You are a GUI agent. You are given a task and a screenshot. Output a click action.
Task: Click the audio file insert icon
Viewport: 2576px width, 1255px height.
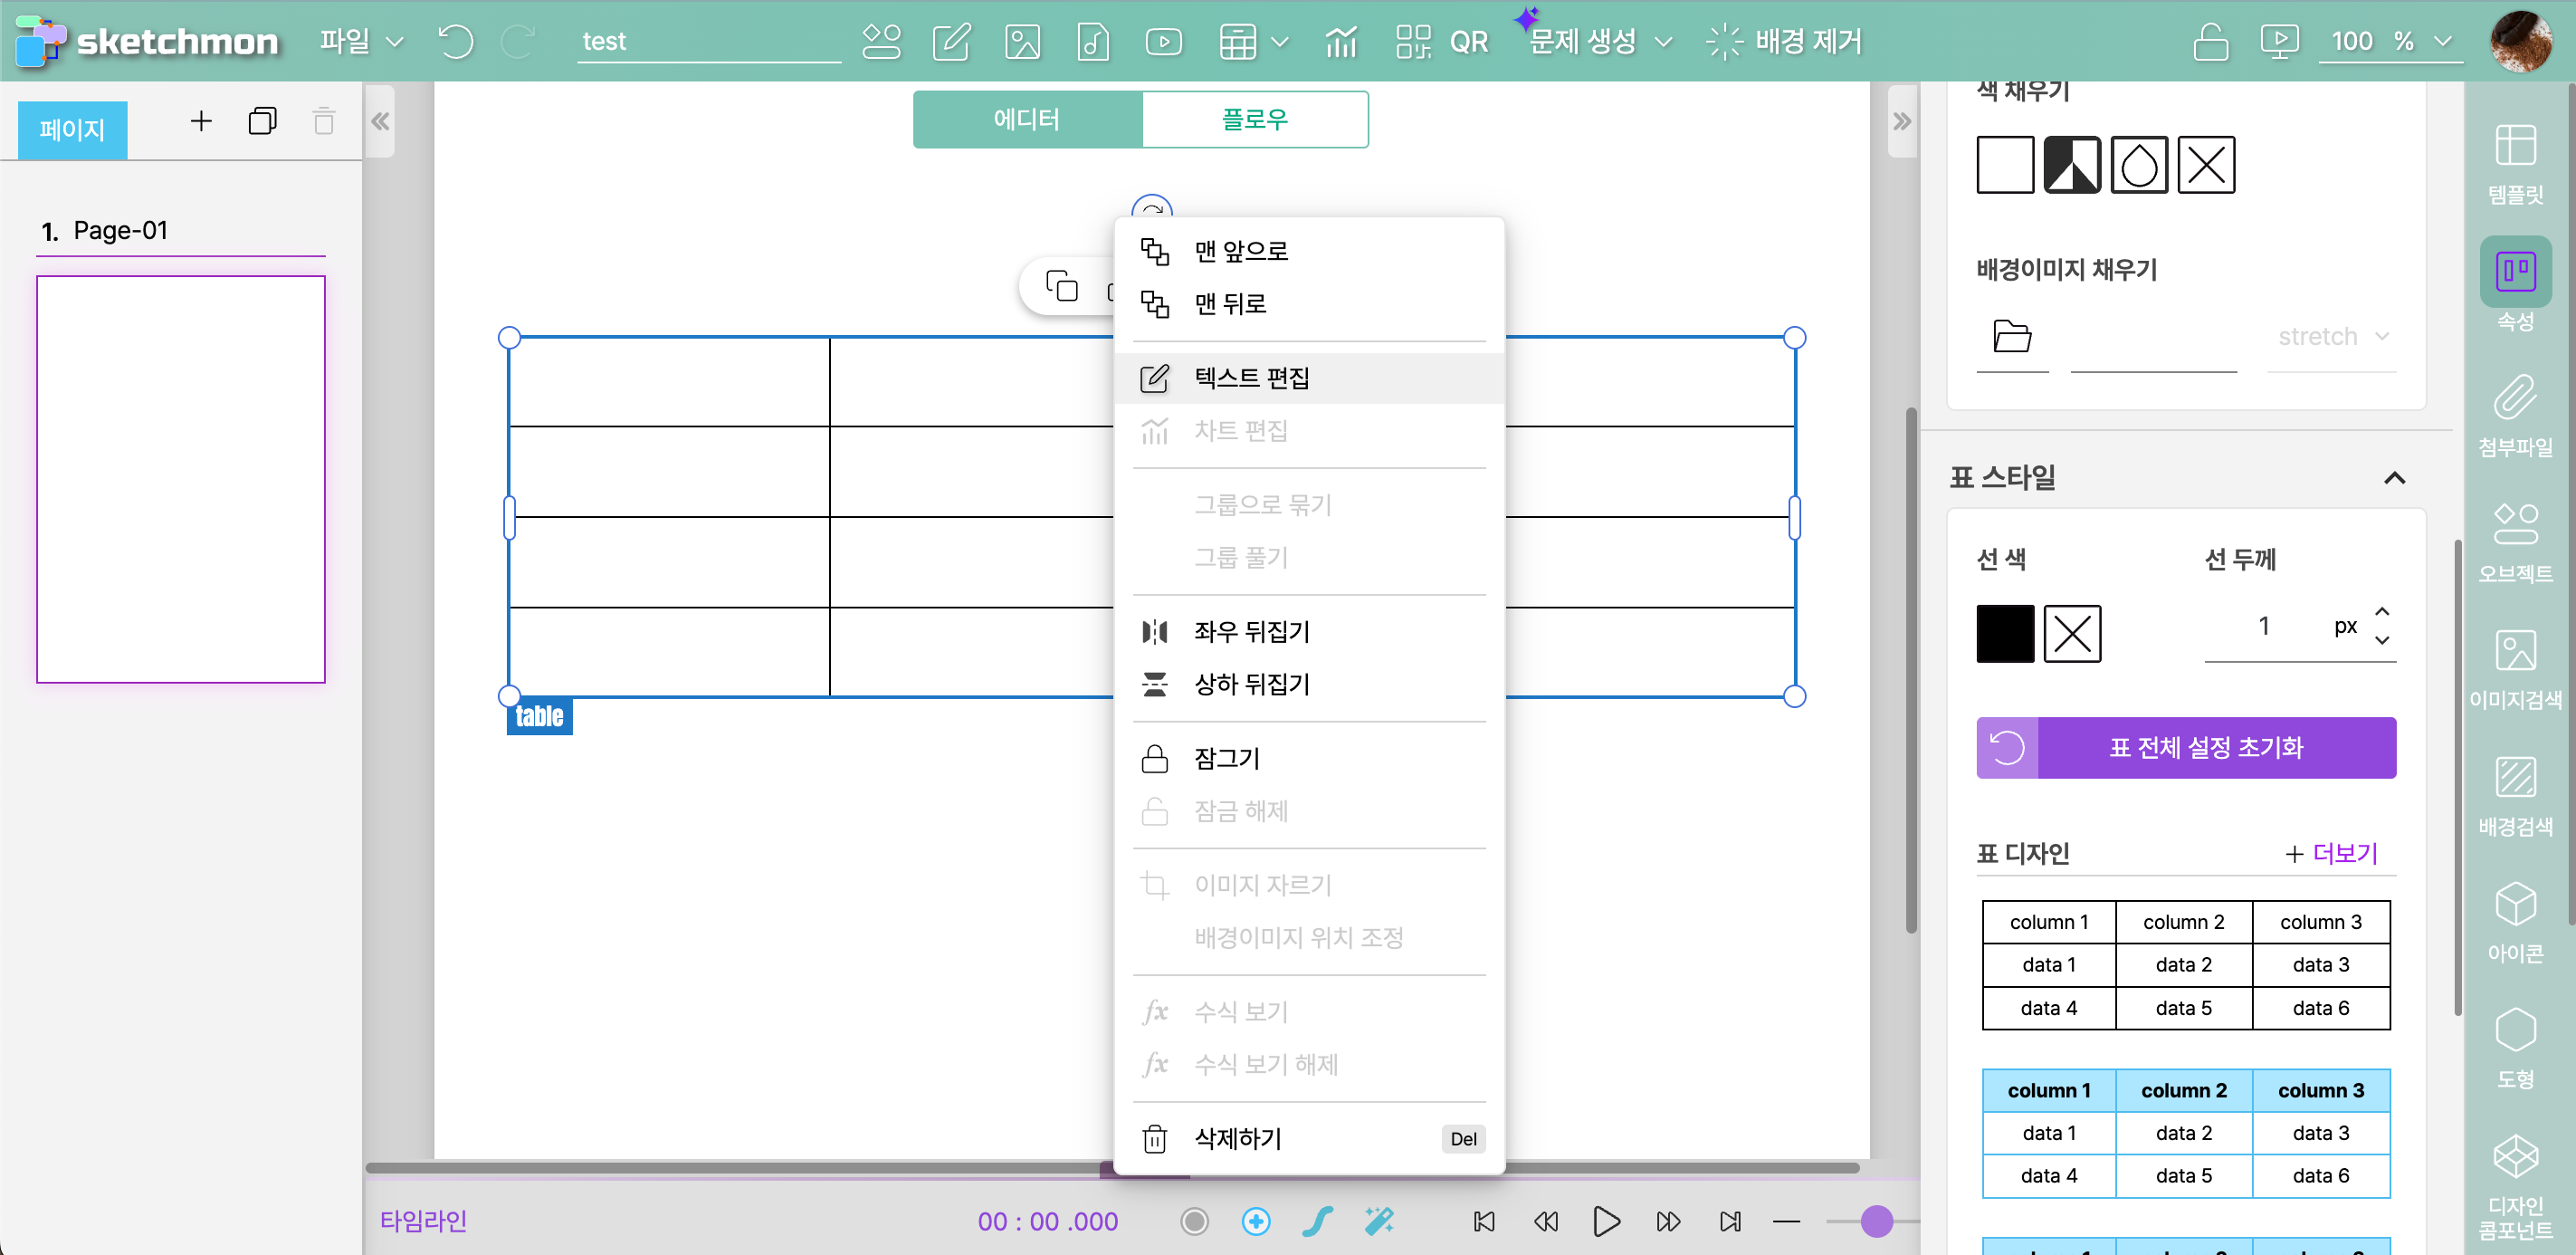point(1093,41)
